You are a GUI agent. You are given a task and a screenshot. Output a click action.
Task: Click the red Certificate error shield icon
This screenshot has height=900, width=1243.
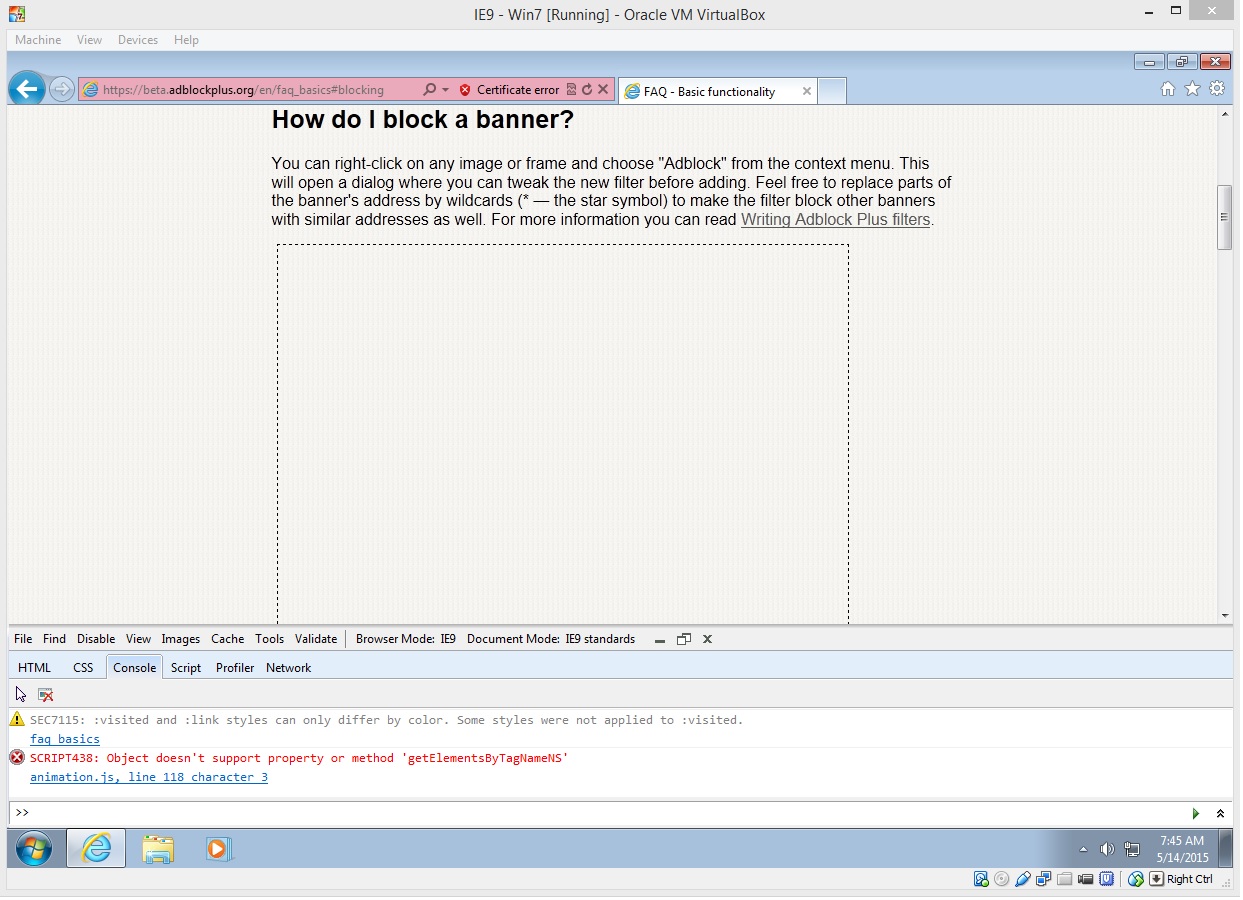click(x=465, y=90)
